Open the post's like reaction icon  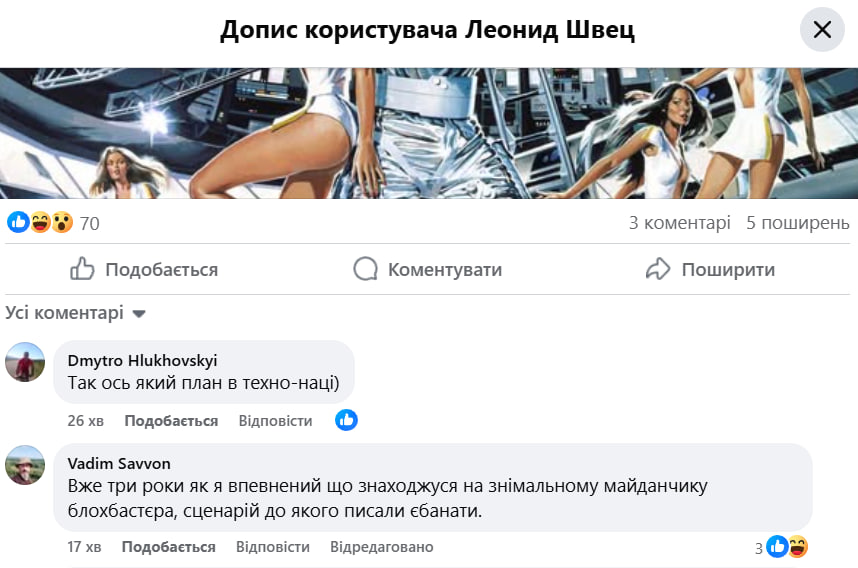coord(18,222)
